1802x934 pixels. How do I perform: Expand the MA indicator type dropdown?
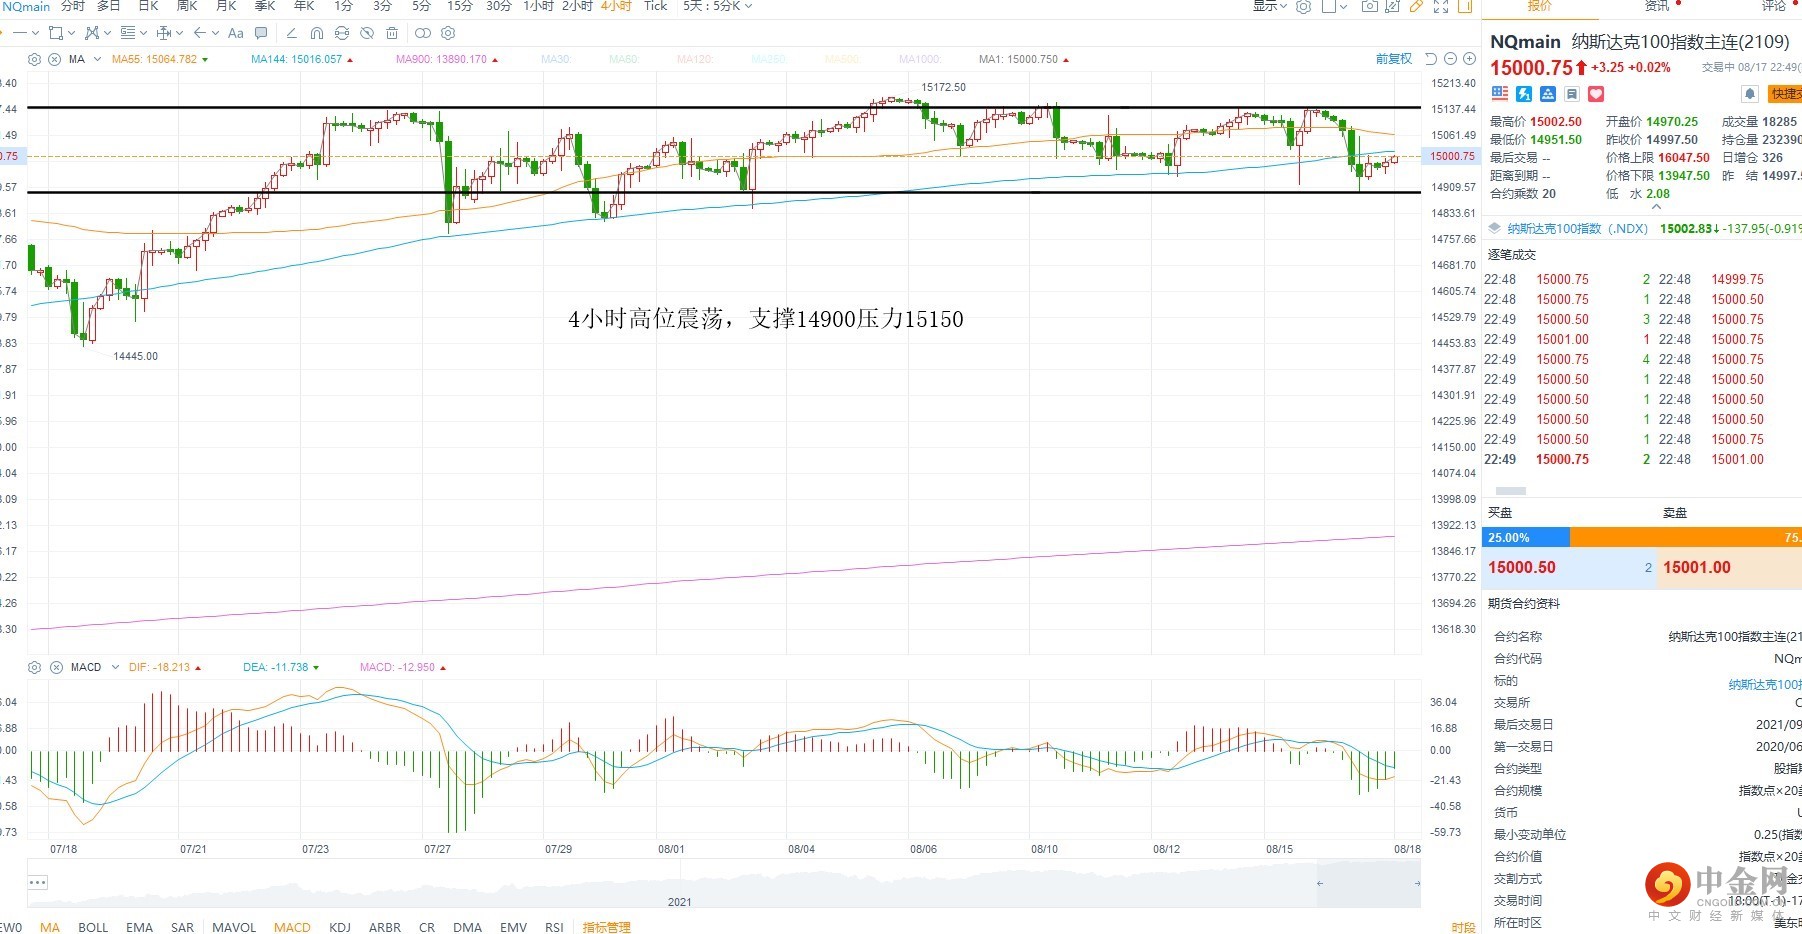click(x=97, y=60)
